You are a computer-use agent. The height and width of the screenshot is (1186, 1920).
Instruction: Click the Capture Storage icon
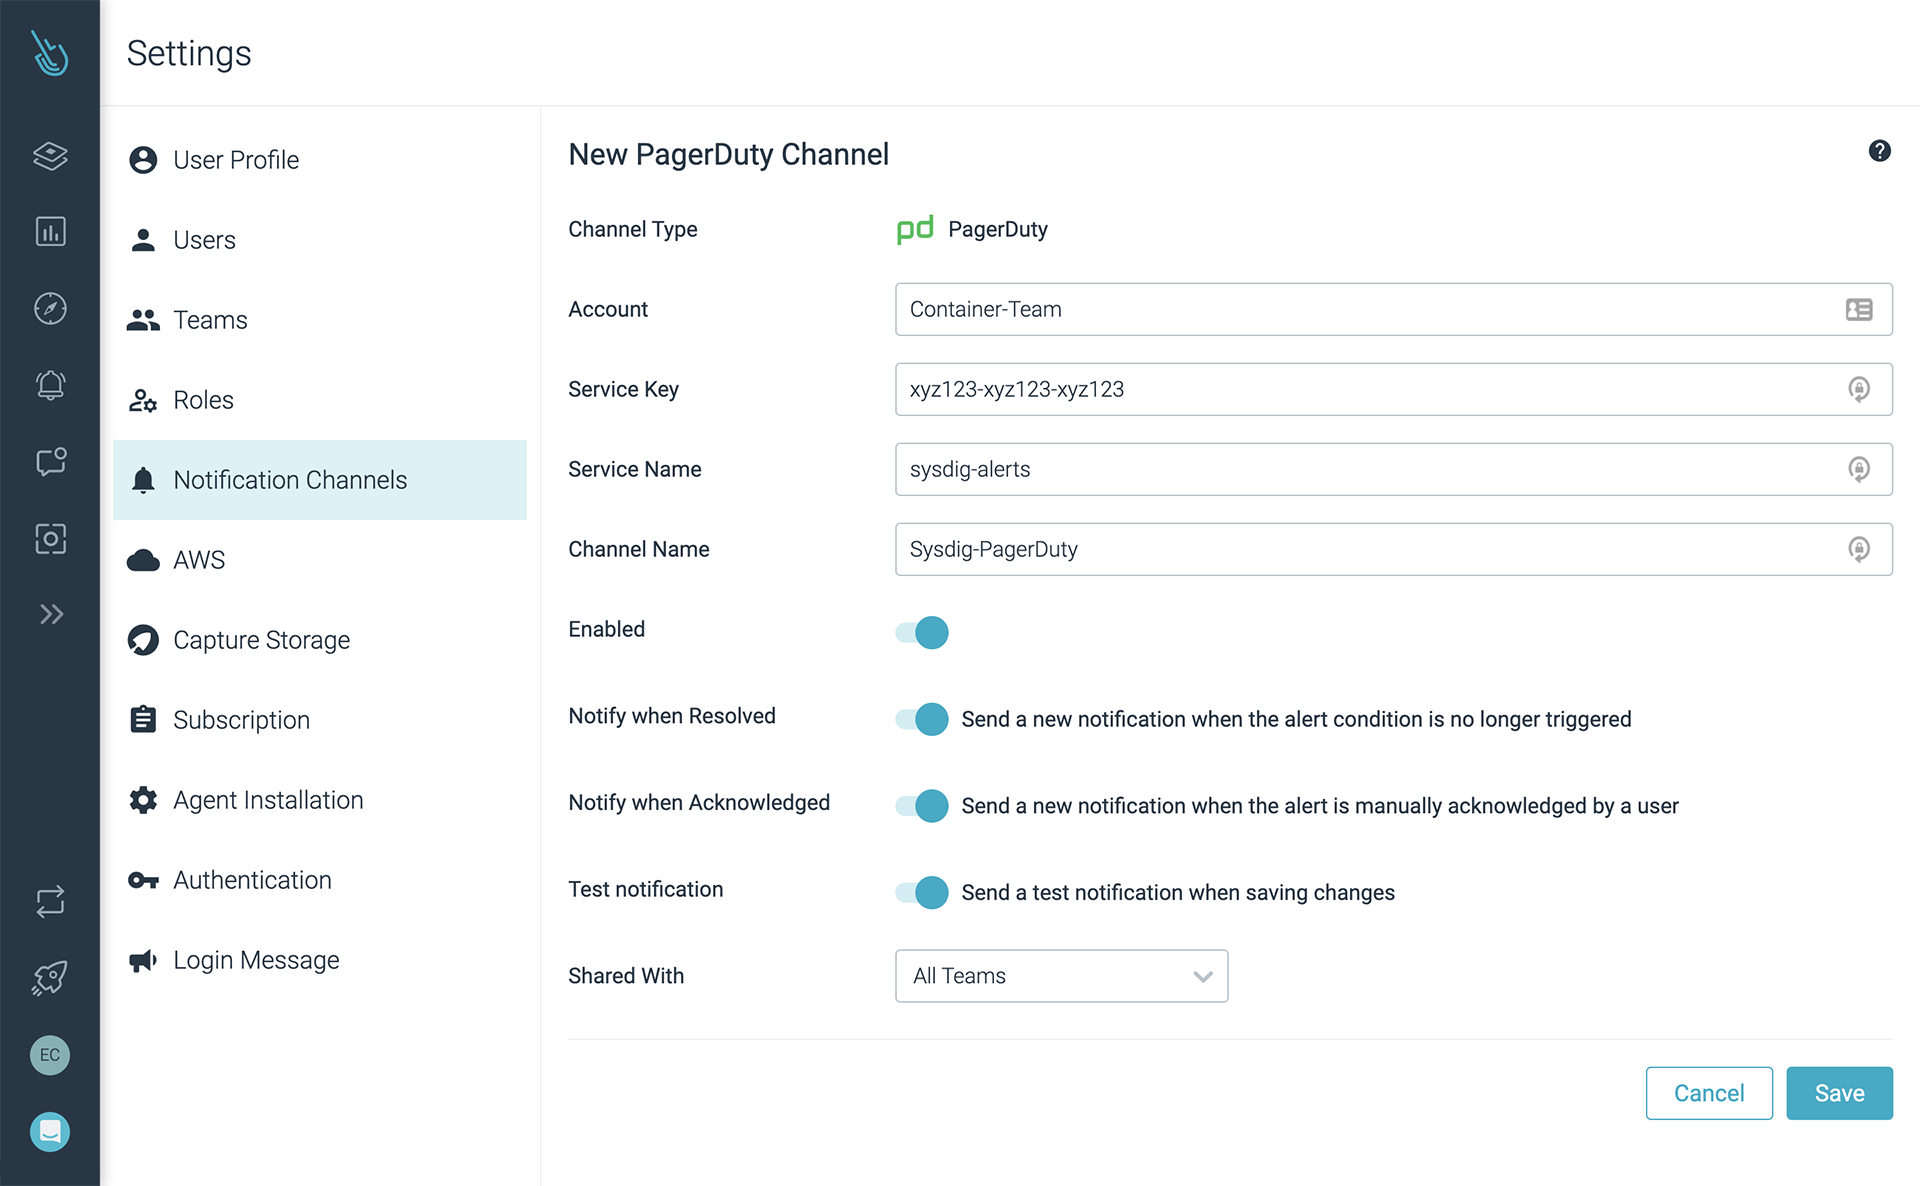143,640
